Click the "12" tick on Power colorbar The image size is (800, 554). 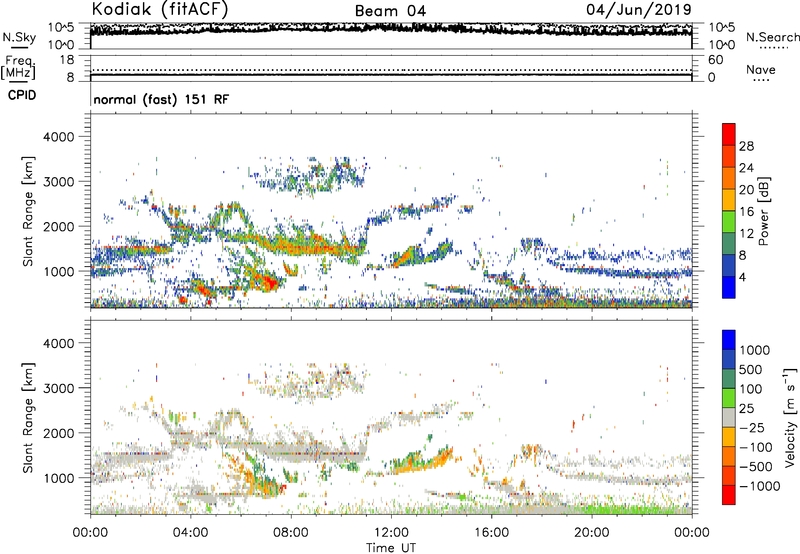(746, 233)
